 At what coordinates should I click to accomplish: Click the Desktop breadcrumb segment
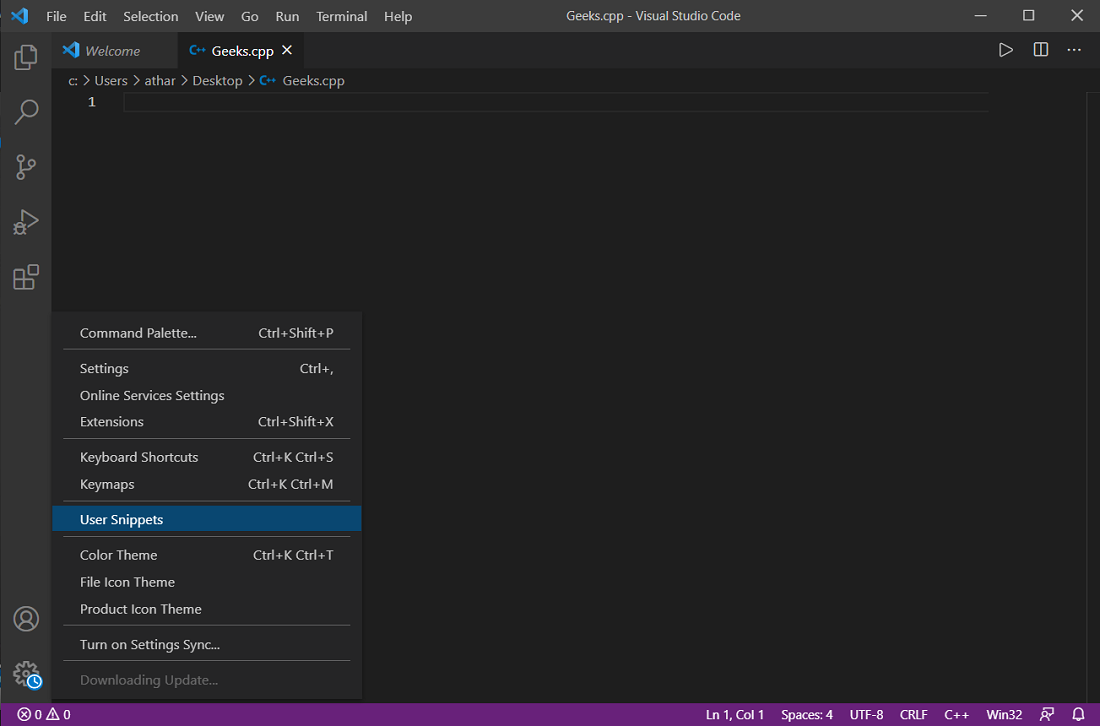[217, 81]
